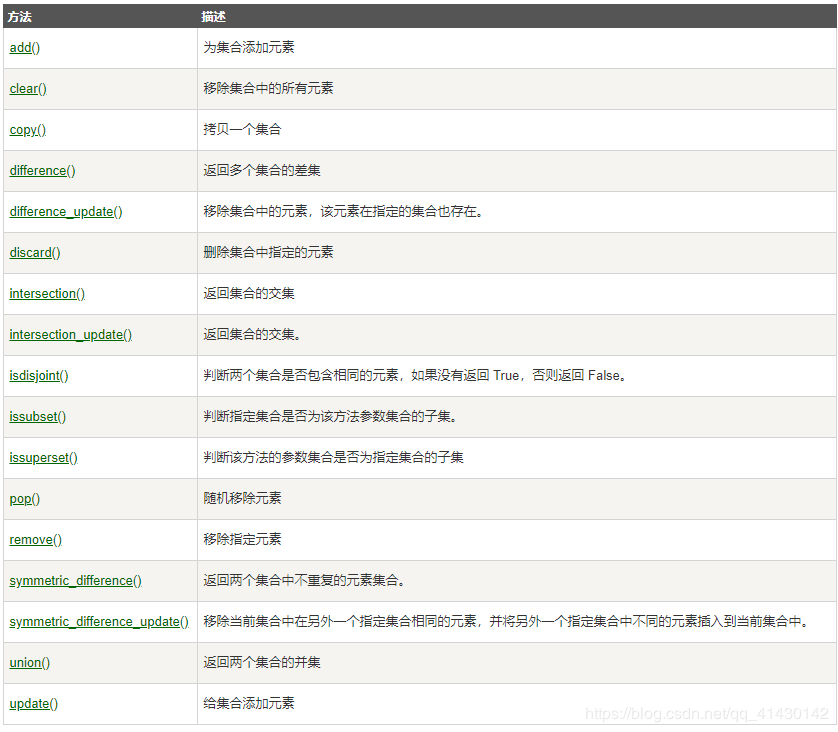Select the '描述' column header
This screenshot has height=732, width=838.
click(x=213, y=17)
